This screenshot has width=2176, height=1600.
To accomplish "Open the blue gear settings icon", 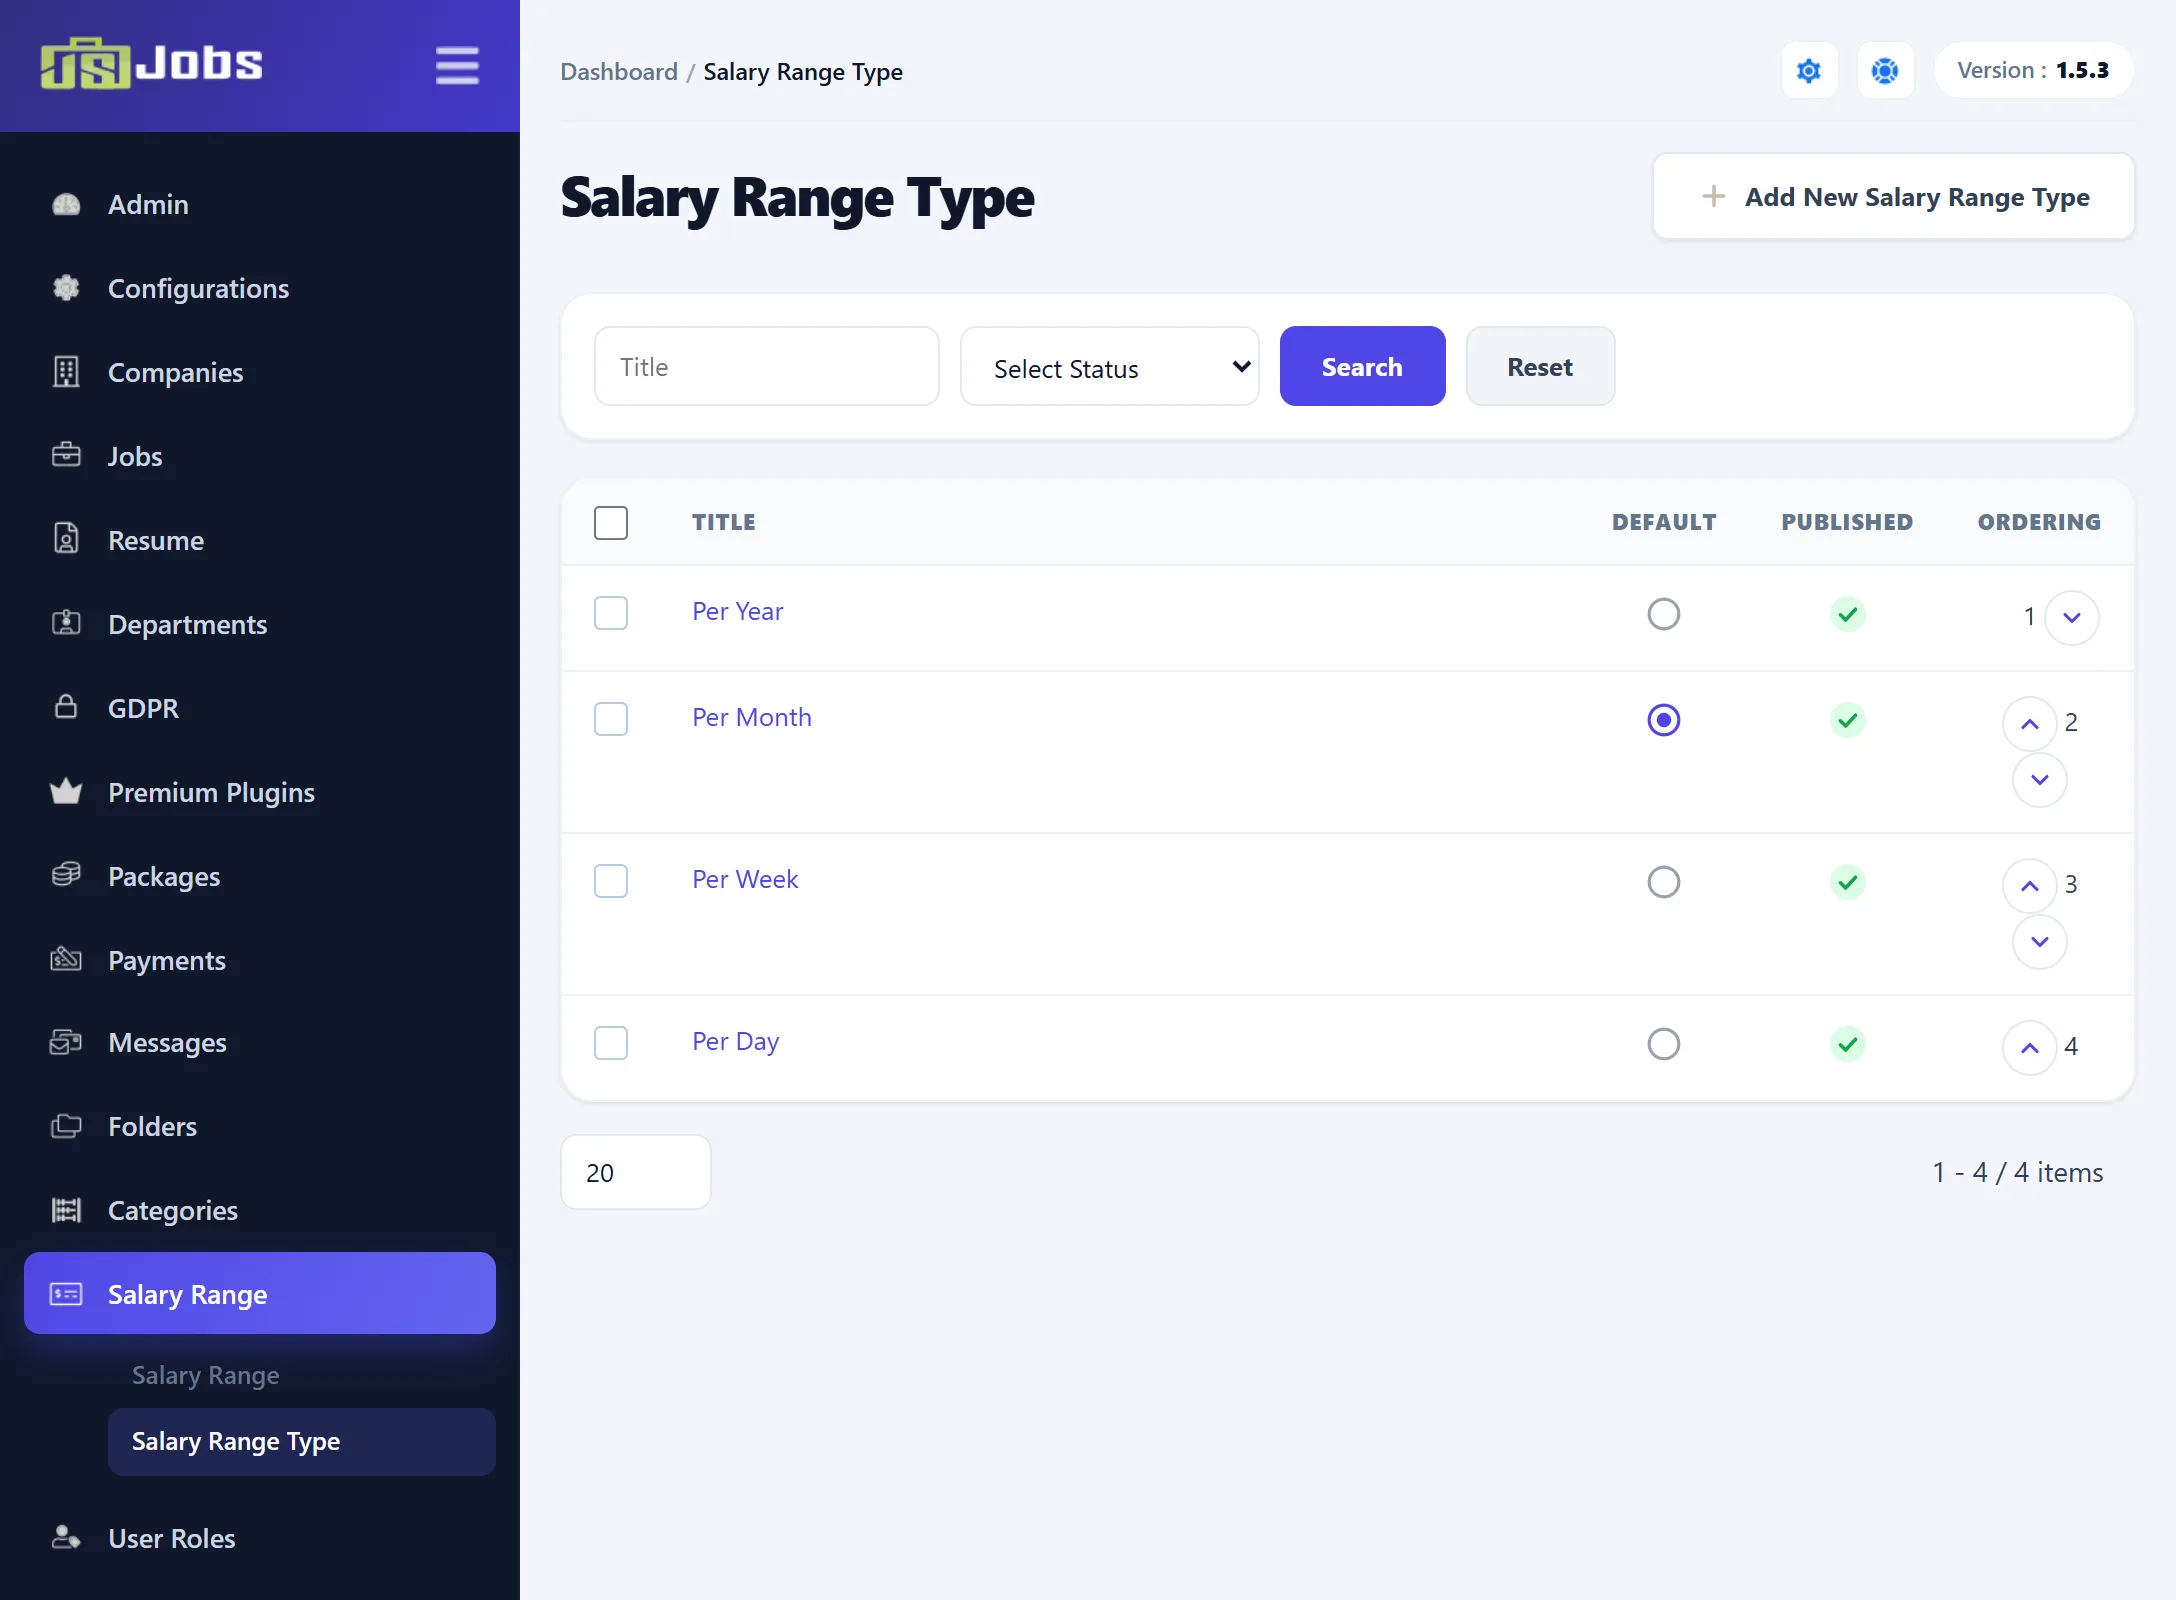I will coord(1809,71).
